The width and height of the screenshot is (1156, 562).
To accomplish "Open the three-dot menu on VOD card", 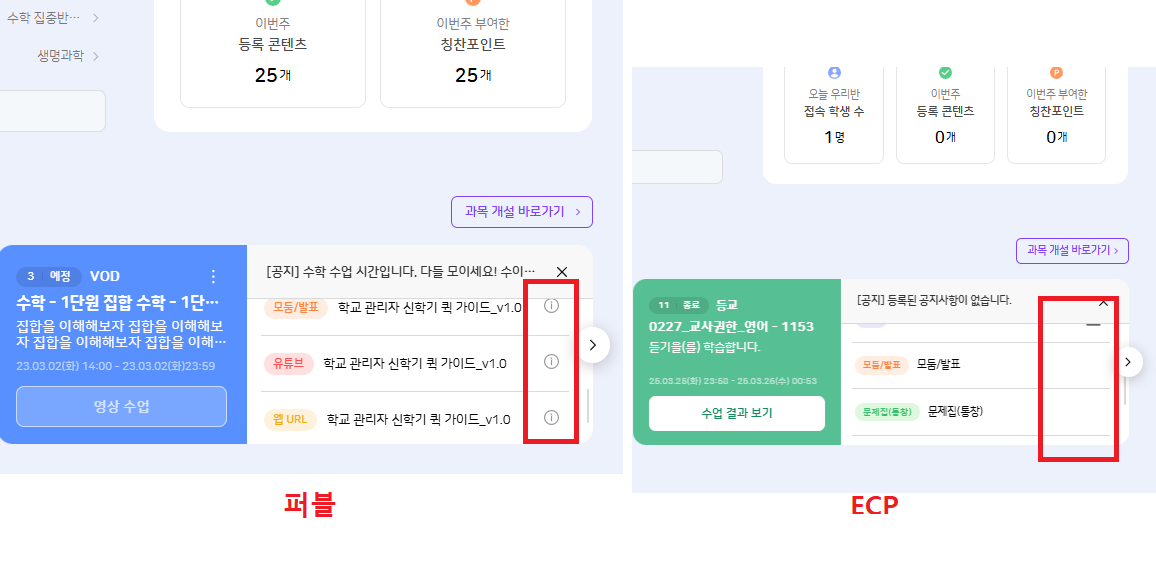I will click(x=214, y=277).
